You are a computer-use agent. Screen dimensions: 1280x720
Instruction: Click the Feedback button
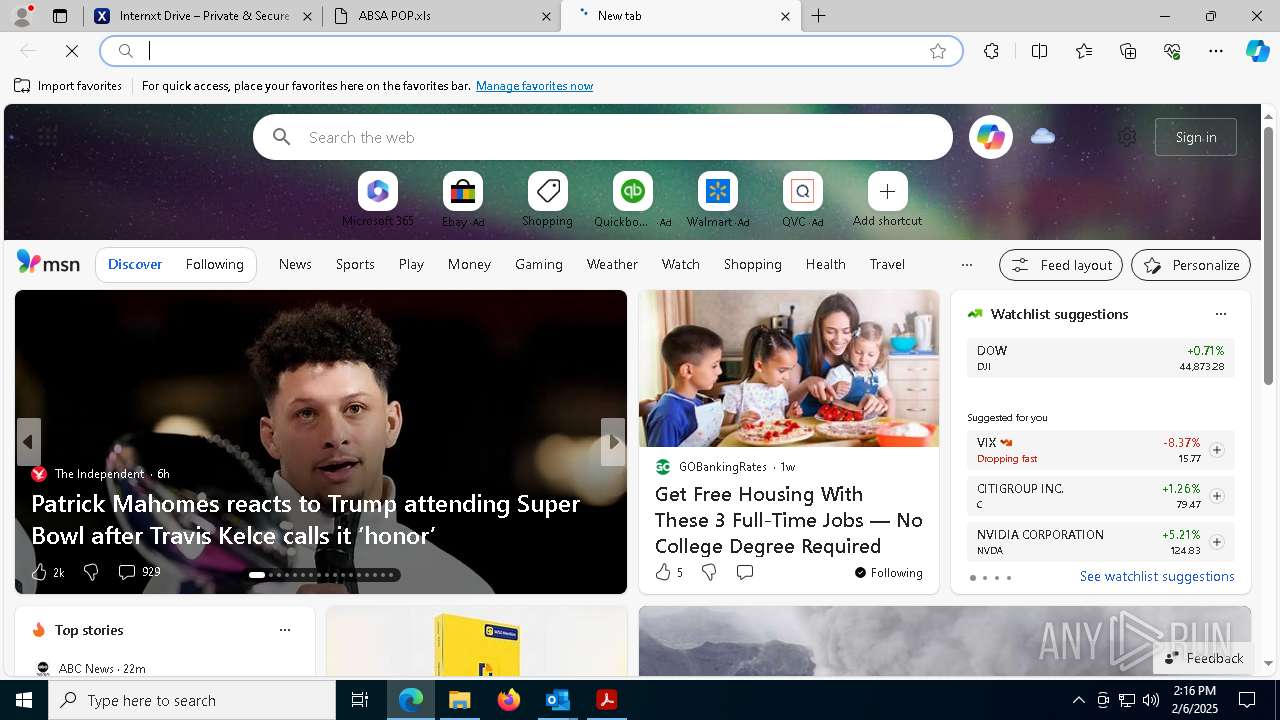click(x=1203, y=658)
